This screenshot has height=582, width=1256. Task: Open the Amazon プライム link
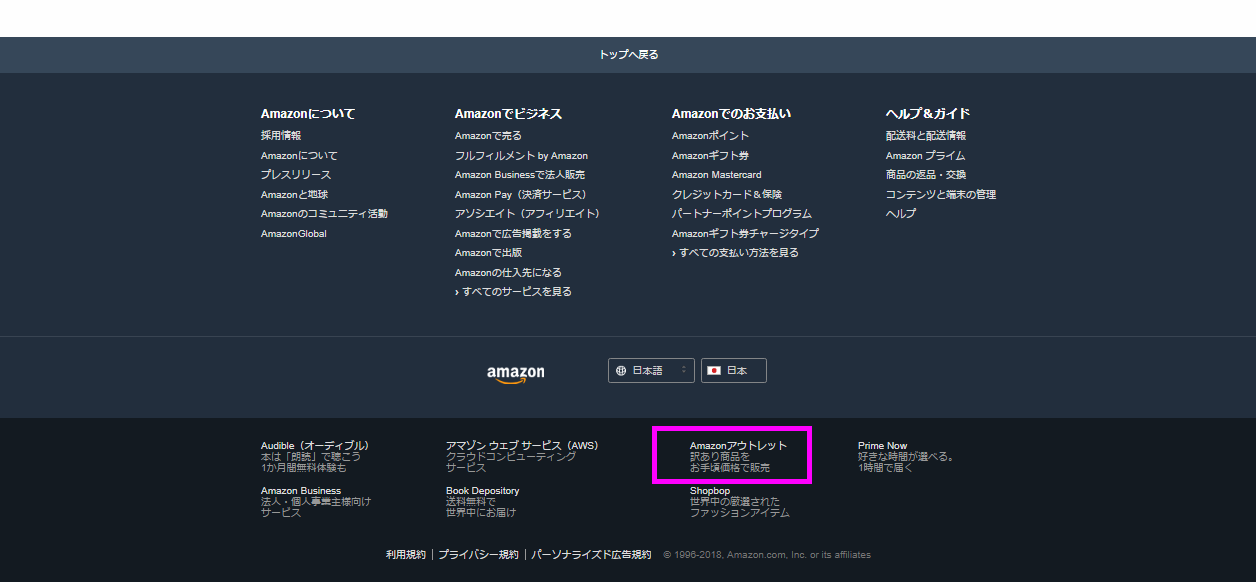tap(925, 156)
